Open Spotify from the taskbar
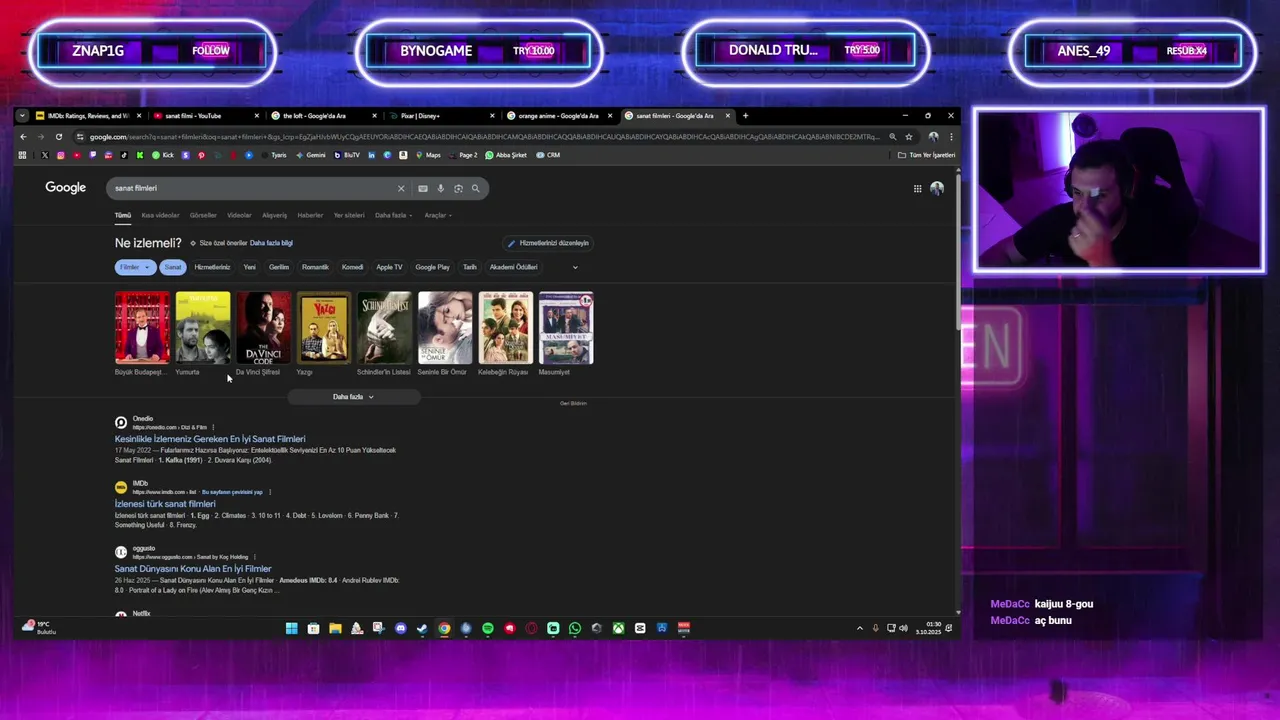Image resolution: width=1280 pixels, height=720 pixels. pos(488,628)
